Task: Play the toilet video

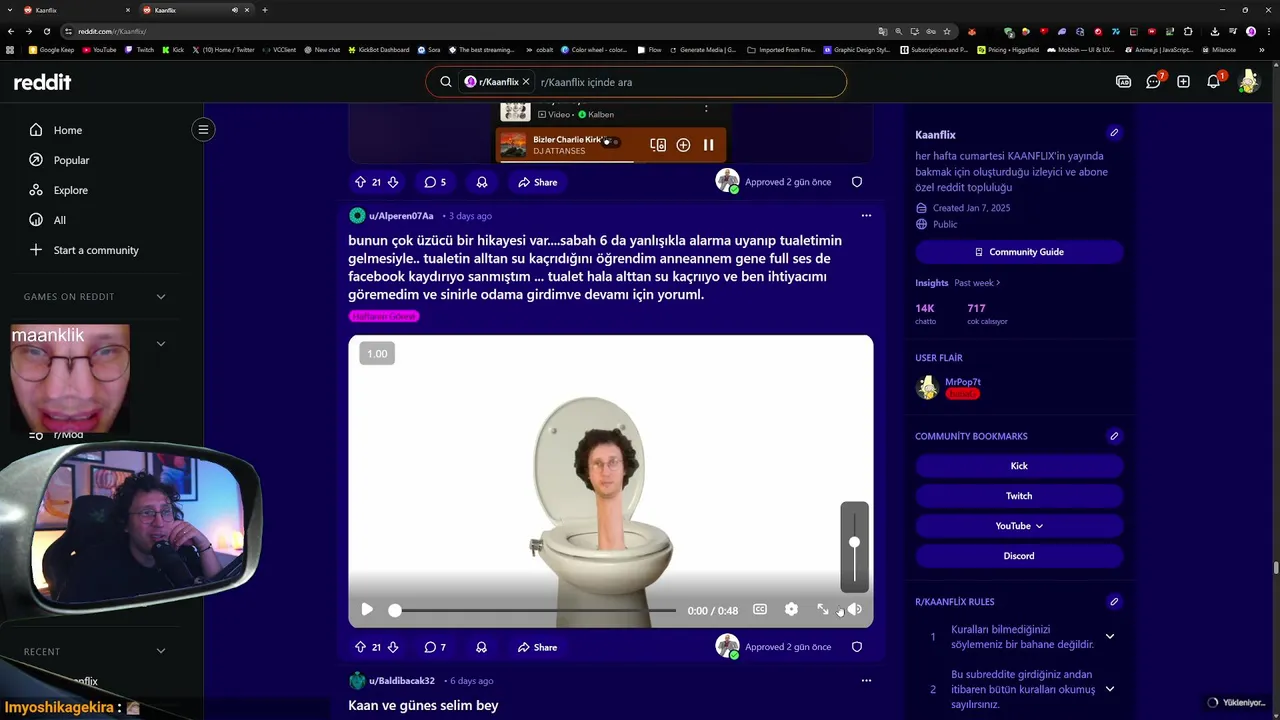Action: point(367,610)
